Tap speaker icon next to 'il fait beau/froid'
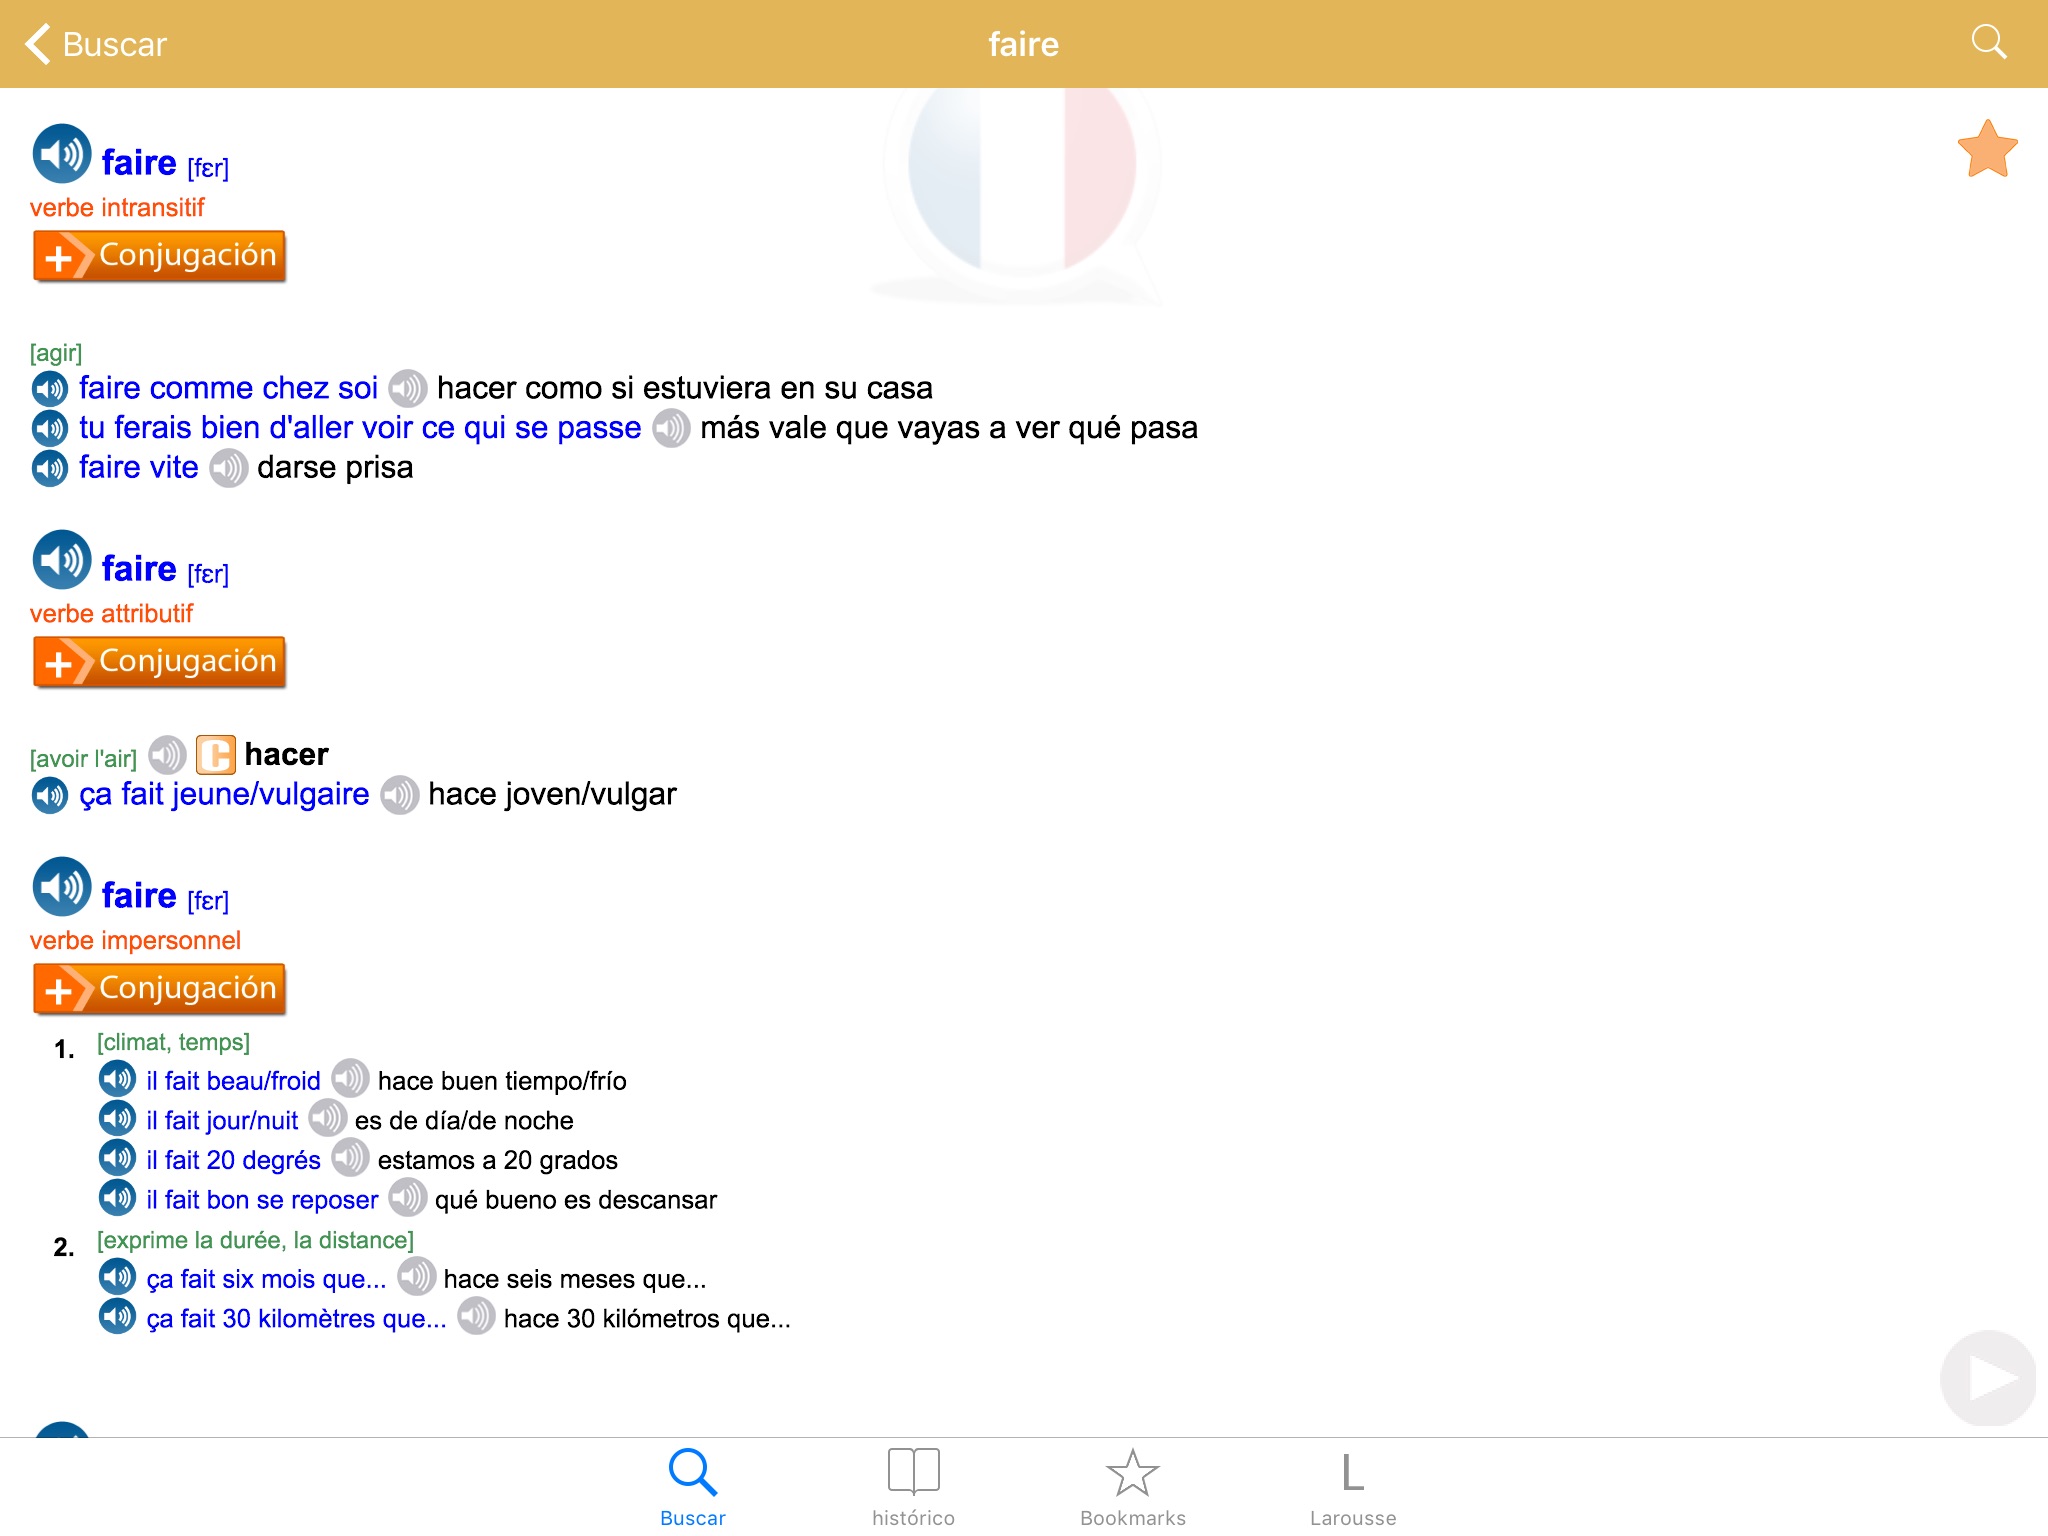This screenshot has height=1536, width=2048. [117, 1079]
